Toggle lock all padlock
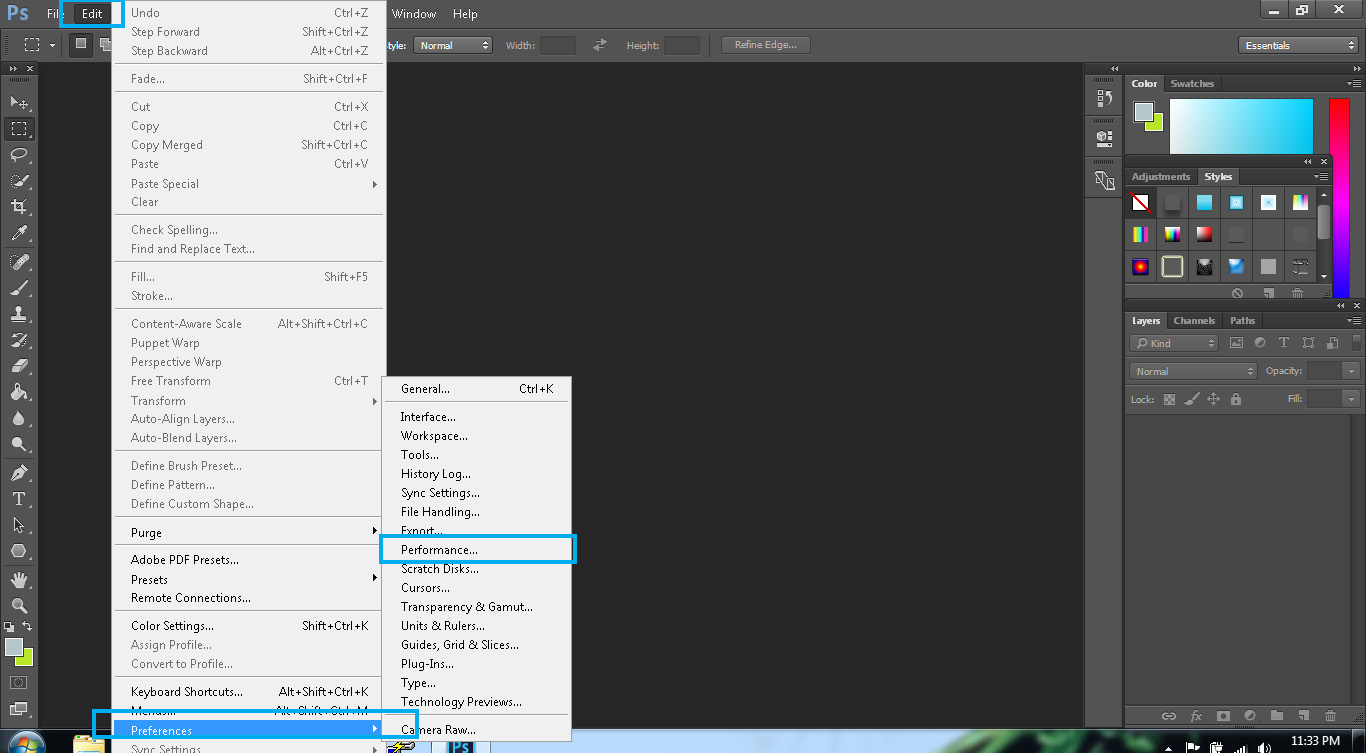The height and width of the screenshot is (753, 1366). tap(1236, 399)
